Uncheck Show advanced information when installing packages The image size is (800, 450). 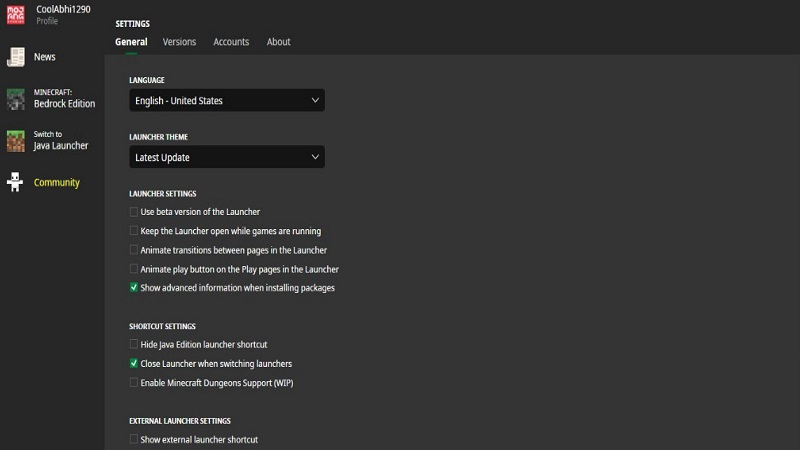tap(134, 288)
